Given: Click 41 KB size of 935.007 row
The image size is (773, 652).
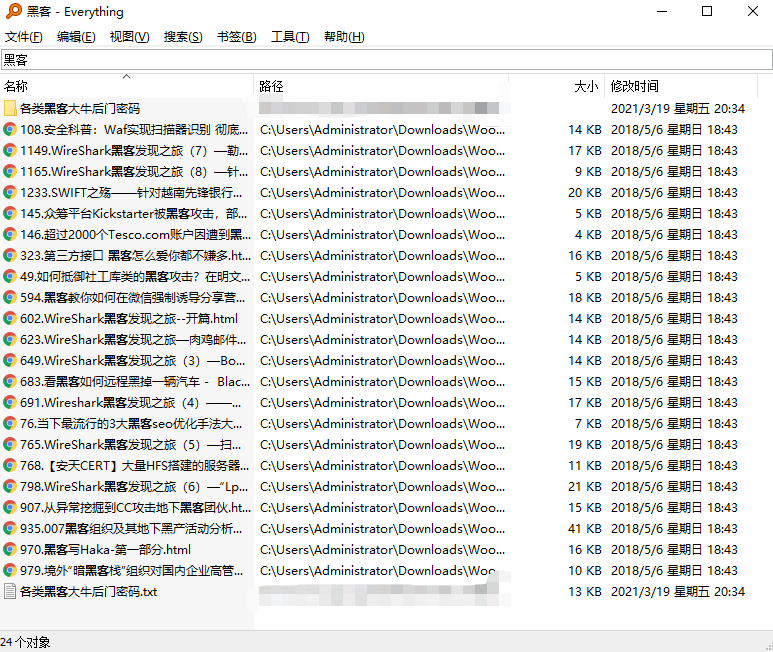Looking at the screenshot, I should [x=585, y=529].
